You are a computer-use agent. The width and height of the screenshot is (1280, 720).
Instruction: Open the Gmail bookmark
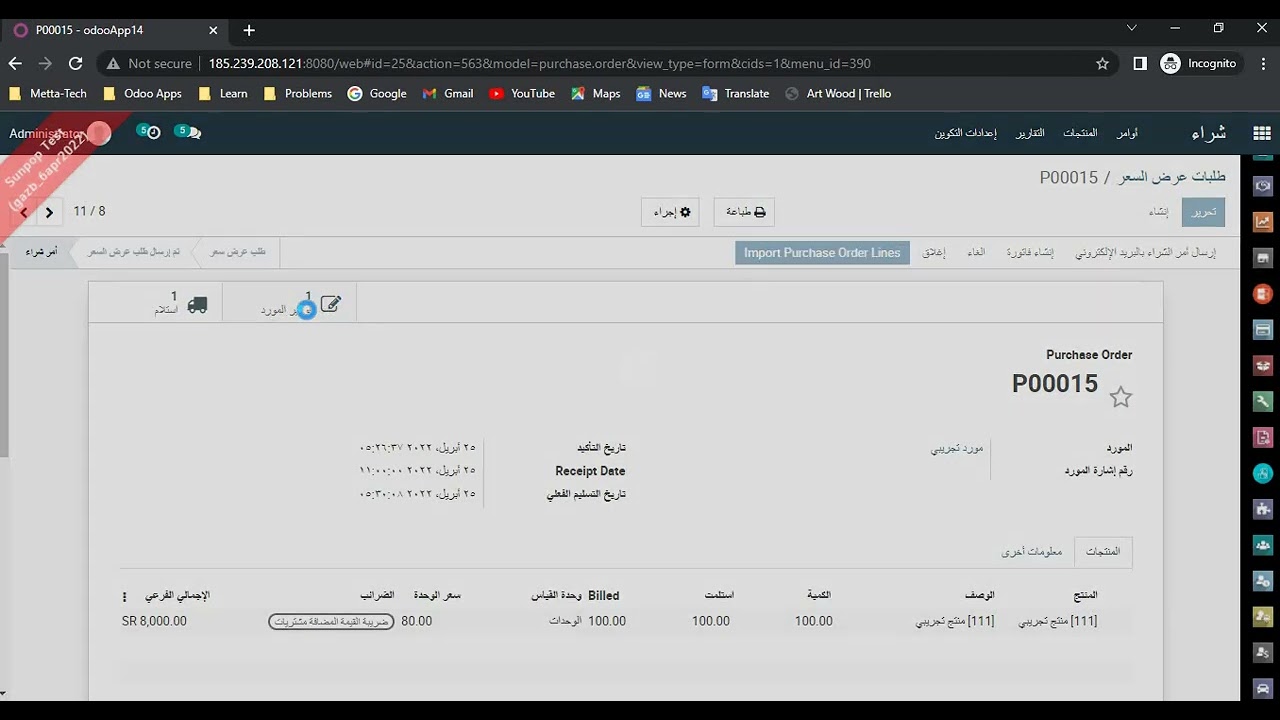pos(448,93)
